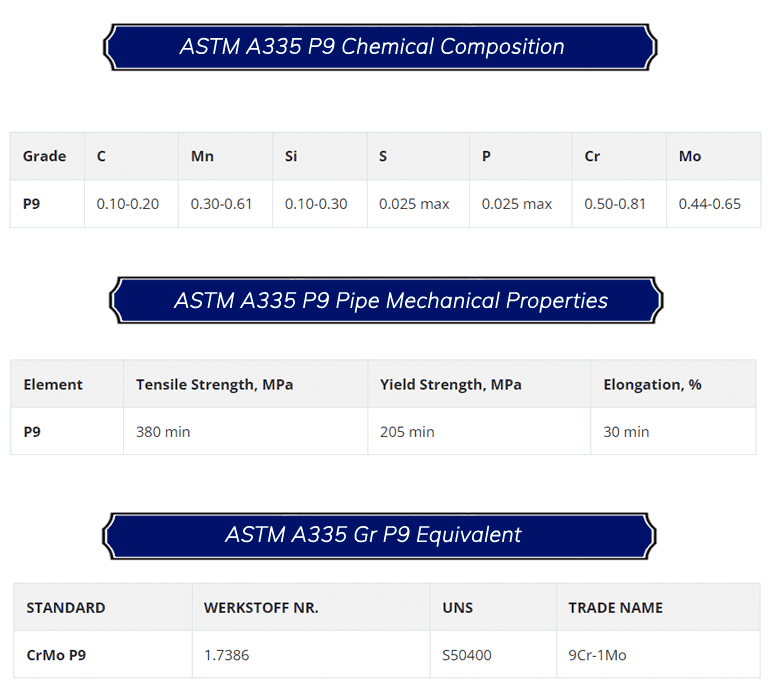
Task: Select the molybdenum value 0.44-0.65
Action: tap(709, 204)
